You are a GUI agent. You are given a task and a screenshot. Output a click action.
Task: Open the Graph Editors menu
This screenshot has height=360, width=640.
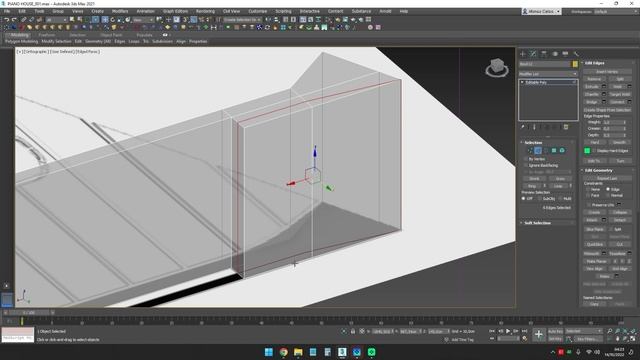[176, 11]
